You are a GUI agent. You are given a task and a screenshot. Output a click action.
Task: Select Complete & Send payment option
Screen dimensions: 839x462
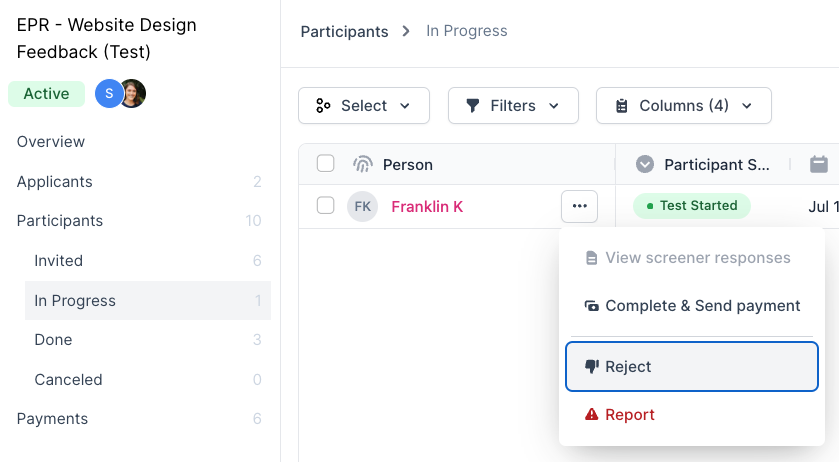(692, 306)
